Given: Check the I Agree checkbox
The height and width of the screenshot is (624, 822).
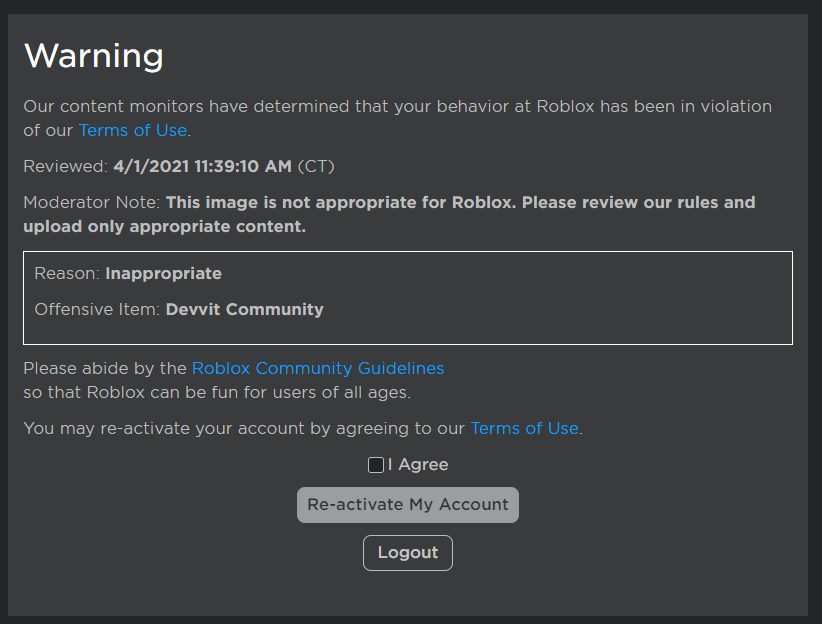Looking at the screenshot, I should click(376, 465).
